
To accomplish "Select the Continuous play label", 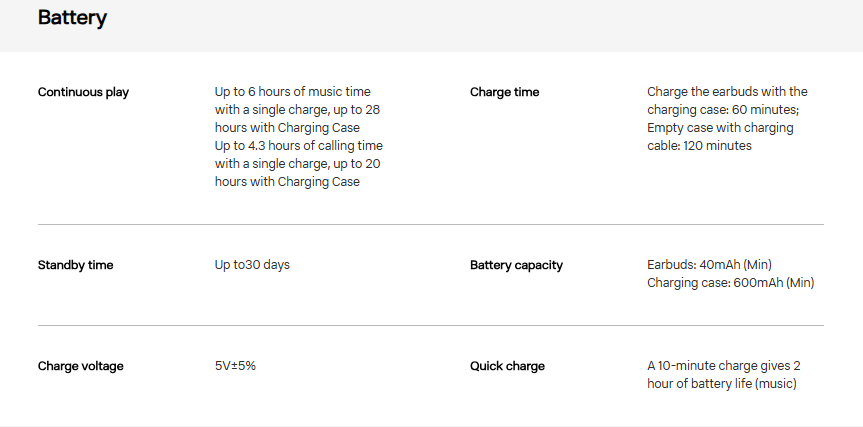I will click(83, 92).
